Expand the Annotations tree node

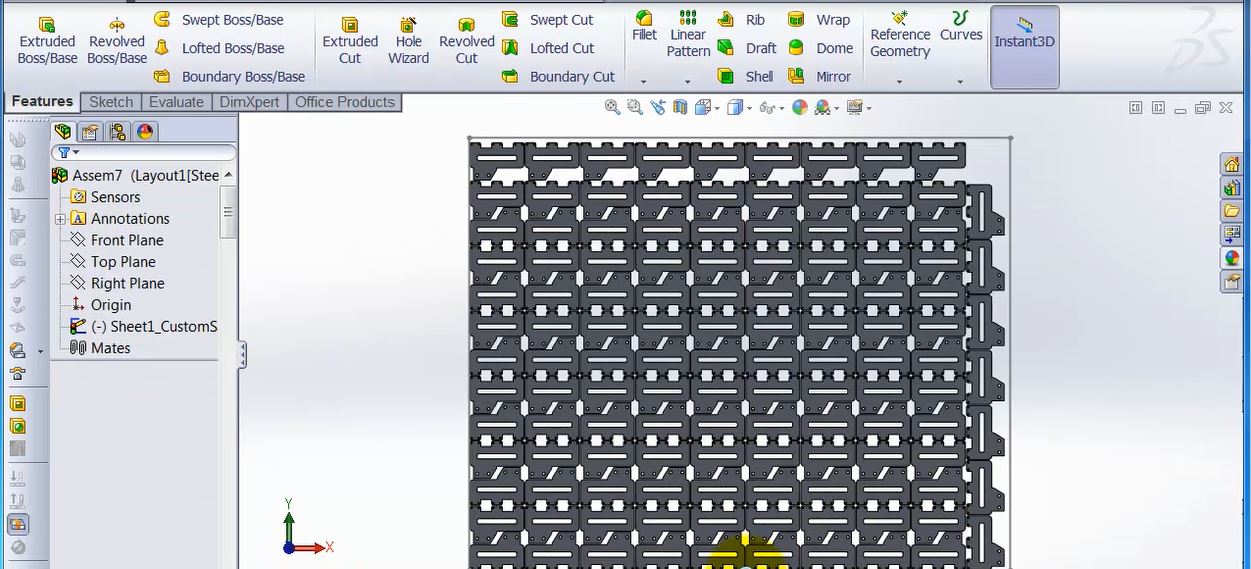(x=60, y=219)
